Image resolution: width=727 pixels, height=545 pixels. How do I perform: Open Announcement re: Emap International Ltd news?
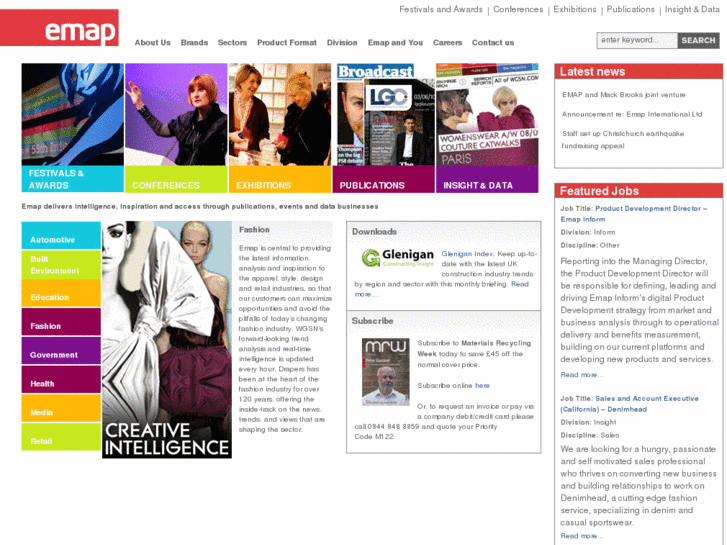[632, 114]
